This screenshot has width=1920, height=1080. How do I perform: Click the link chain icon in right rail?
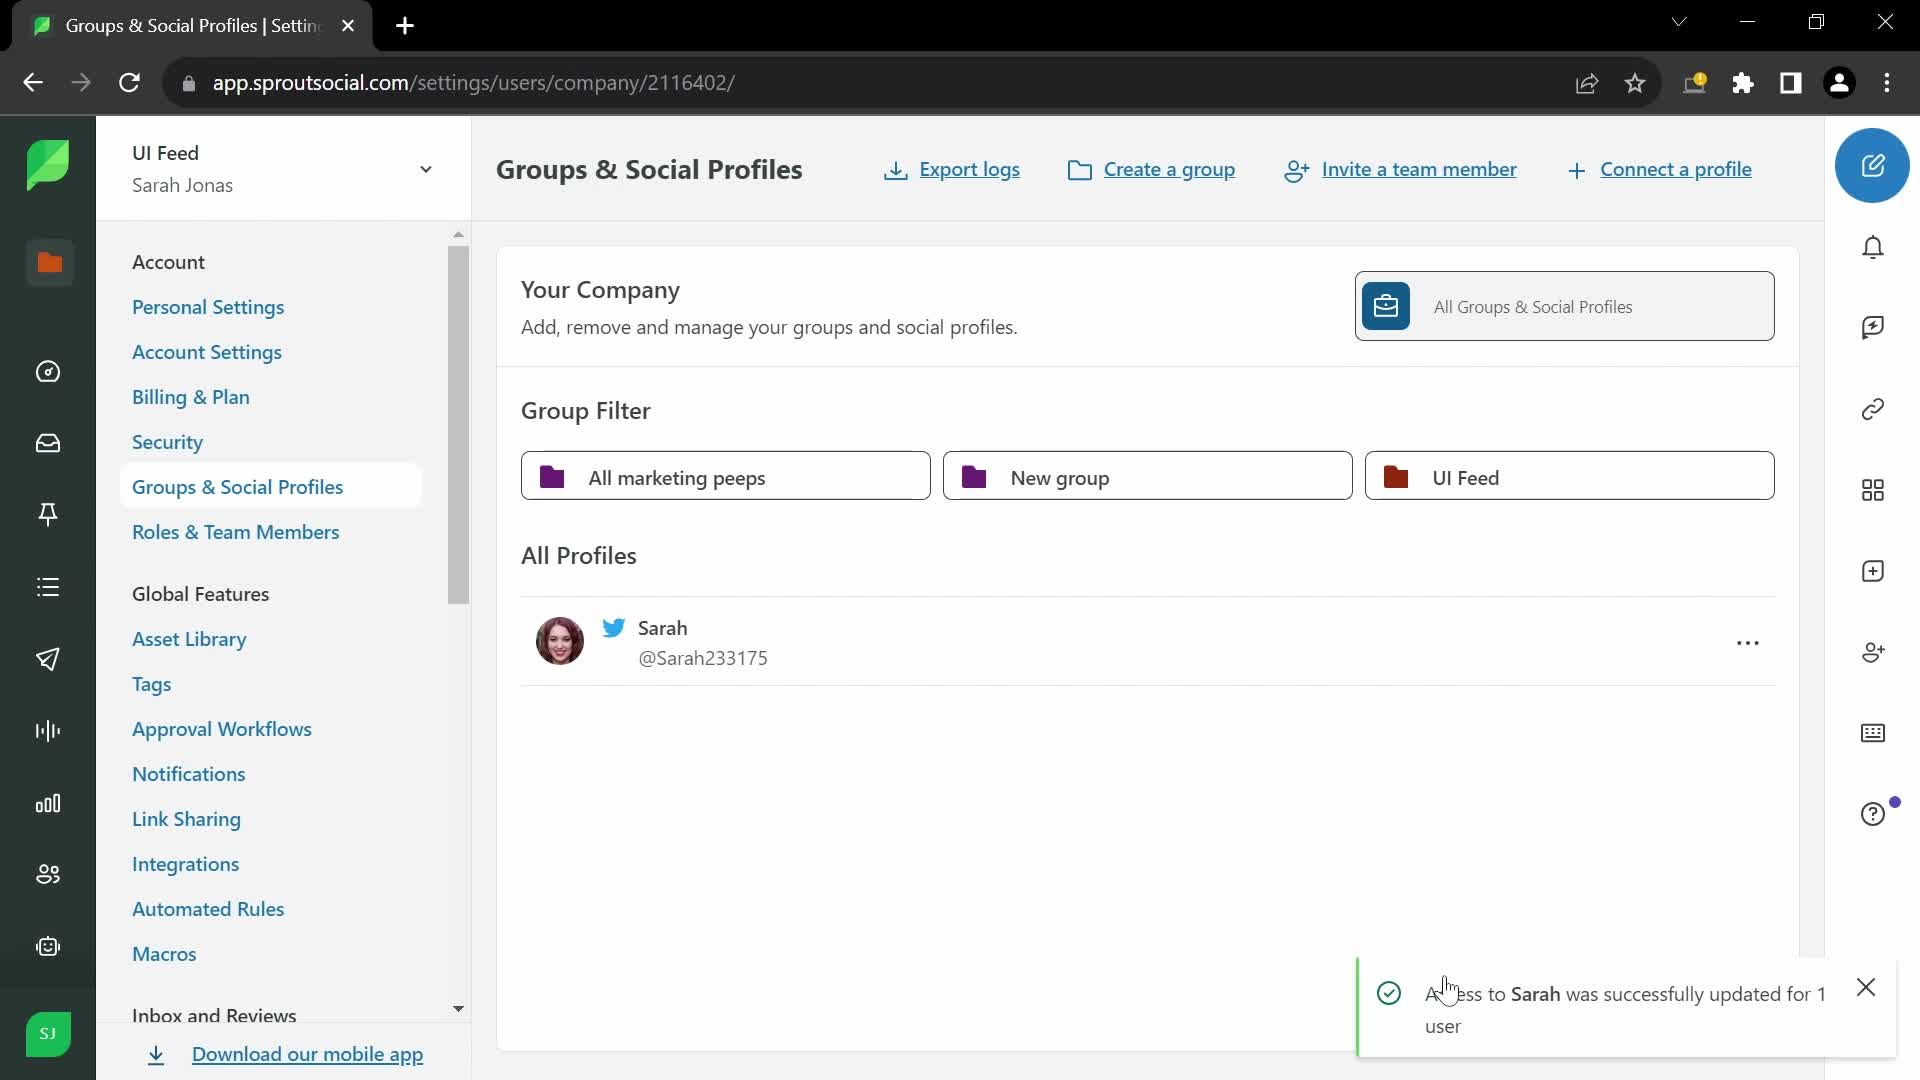tap(1873, 409)
